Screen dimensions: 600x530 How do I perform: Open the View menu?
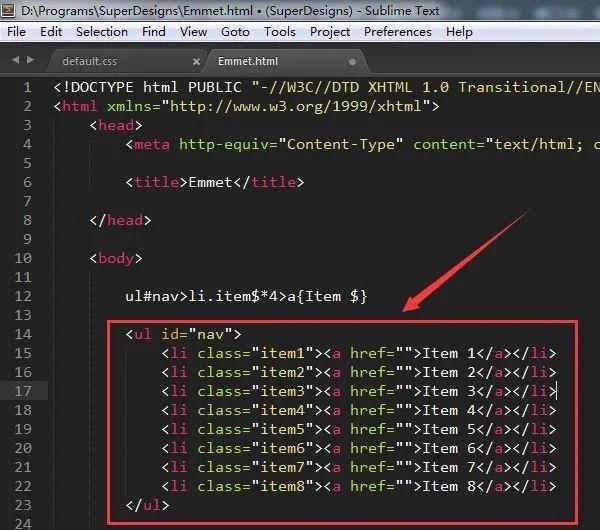pos(193,32)
